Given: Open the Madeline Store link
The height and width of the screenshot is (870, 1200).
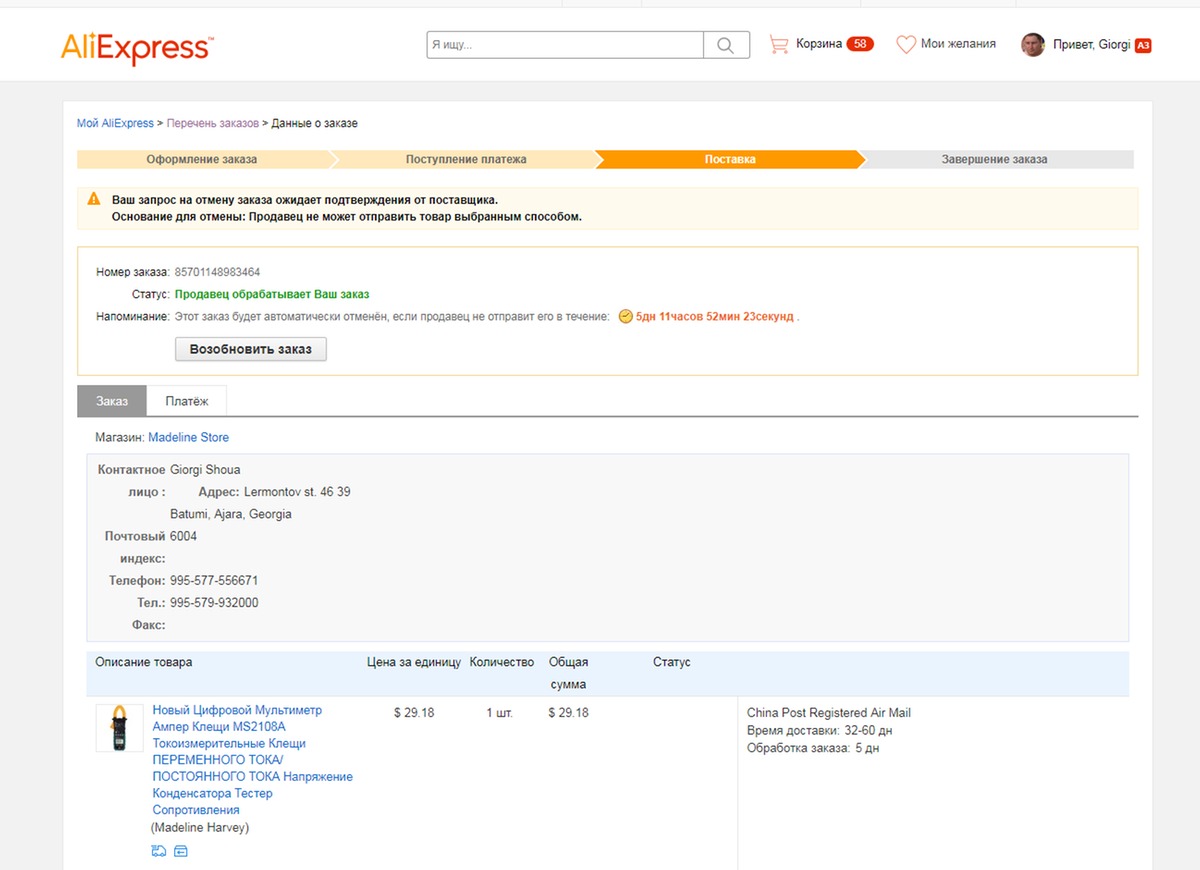Looking at the screenshot, I should click(x=188, y=437).
